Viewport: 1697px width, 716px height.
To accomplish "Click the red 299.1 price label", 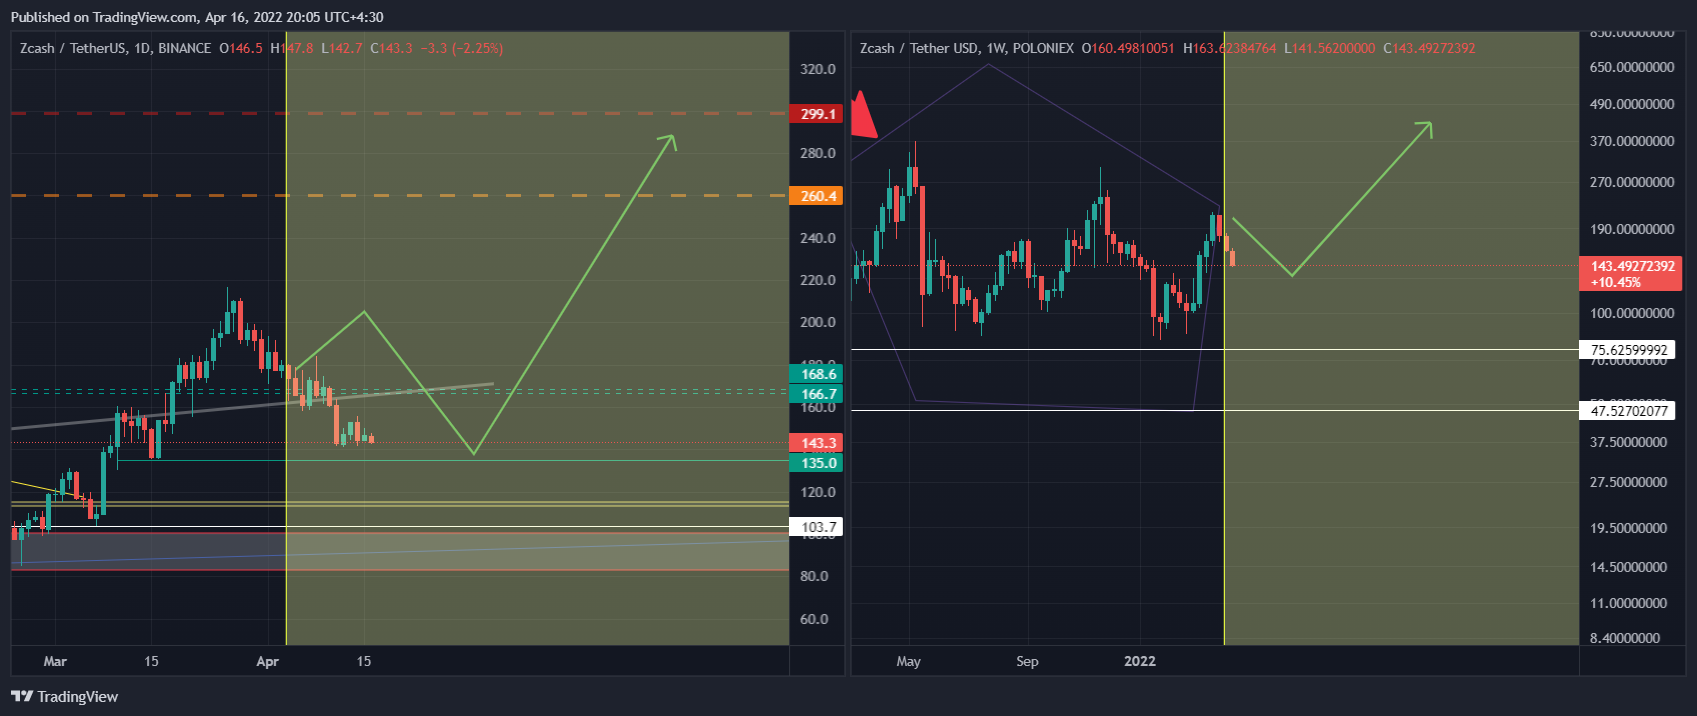I will click(816, 114).
